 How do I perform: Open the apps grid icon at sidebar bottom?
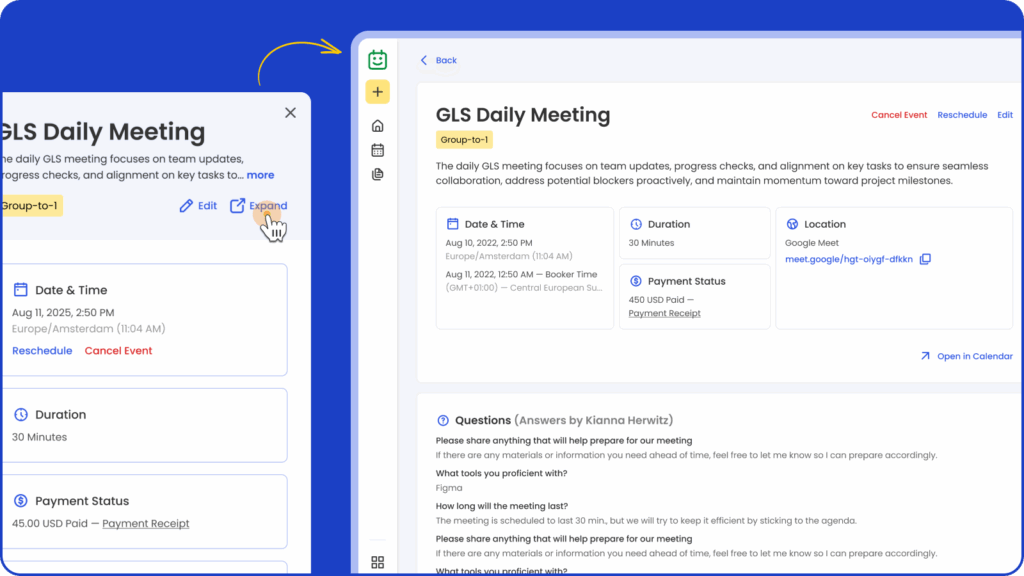tap(377, 562)
